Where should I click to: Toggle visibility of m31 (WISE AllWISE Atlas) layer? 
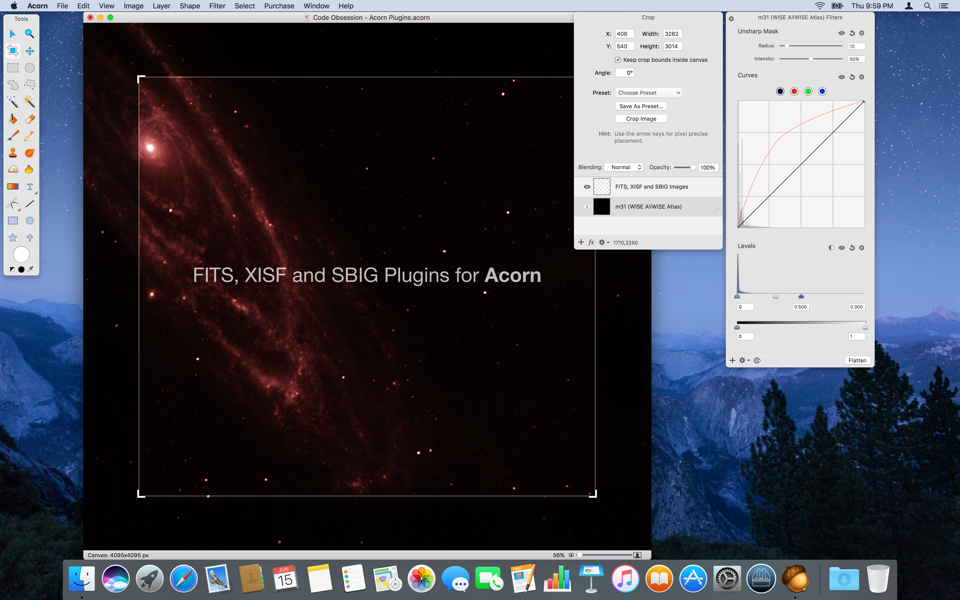[587, 206]
